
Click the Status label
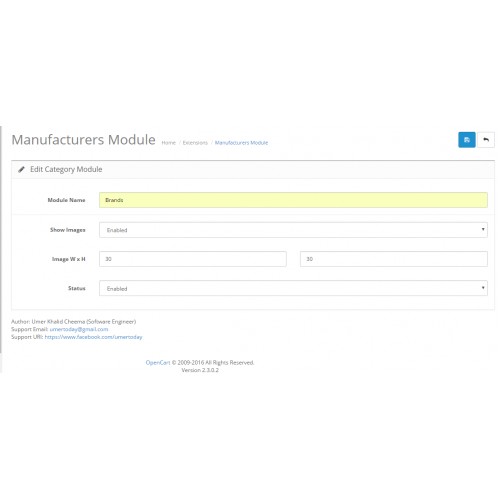pyautogui.click(x=77, y=288)
